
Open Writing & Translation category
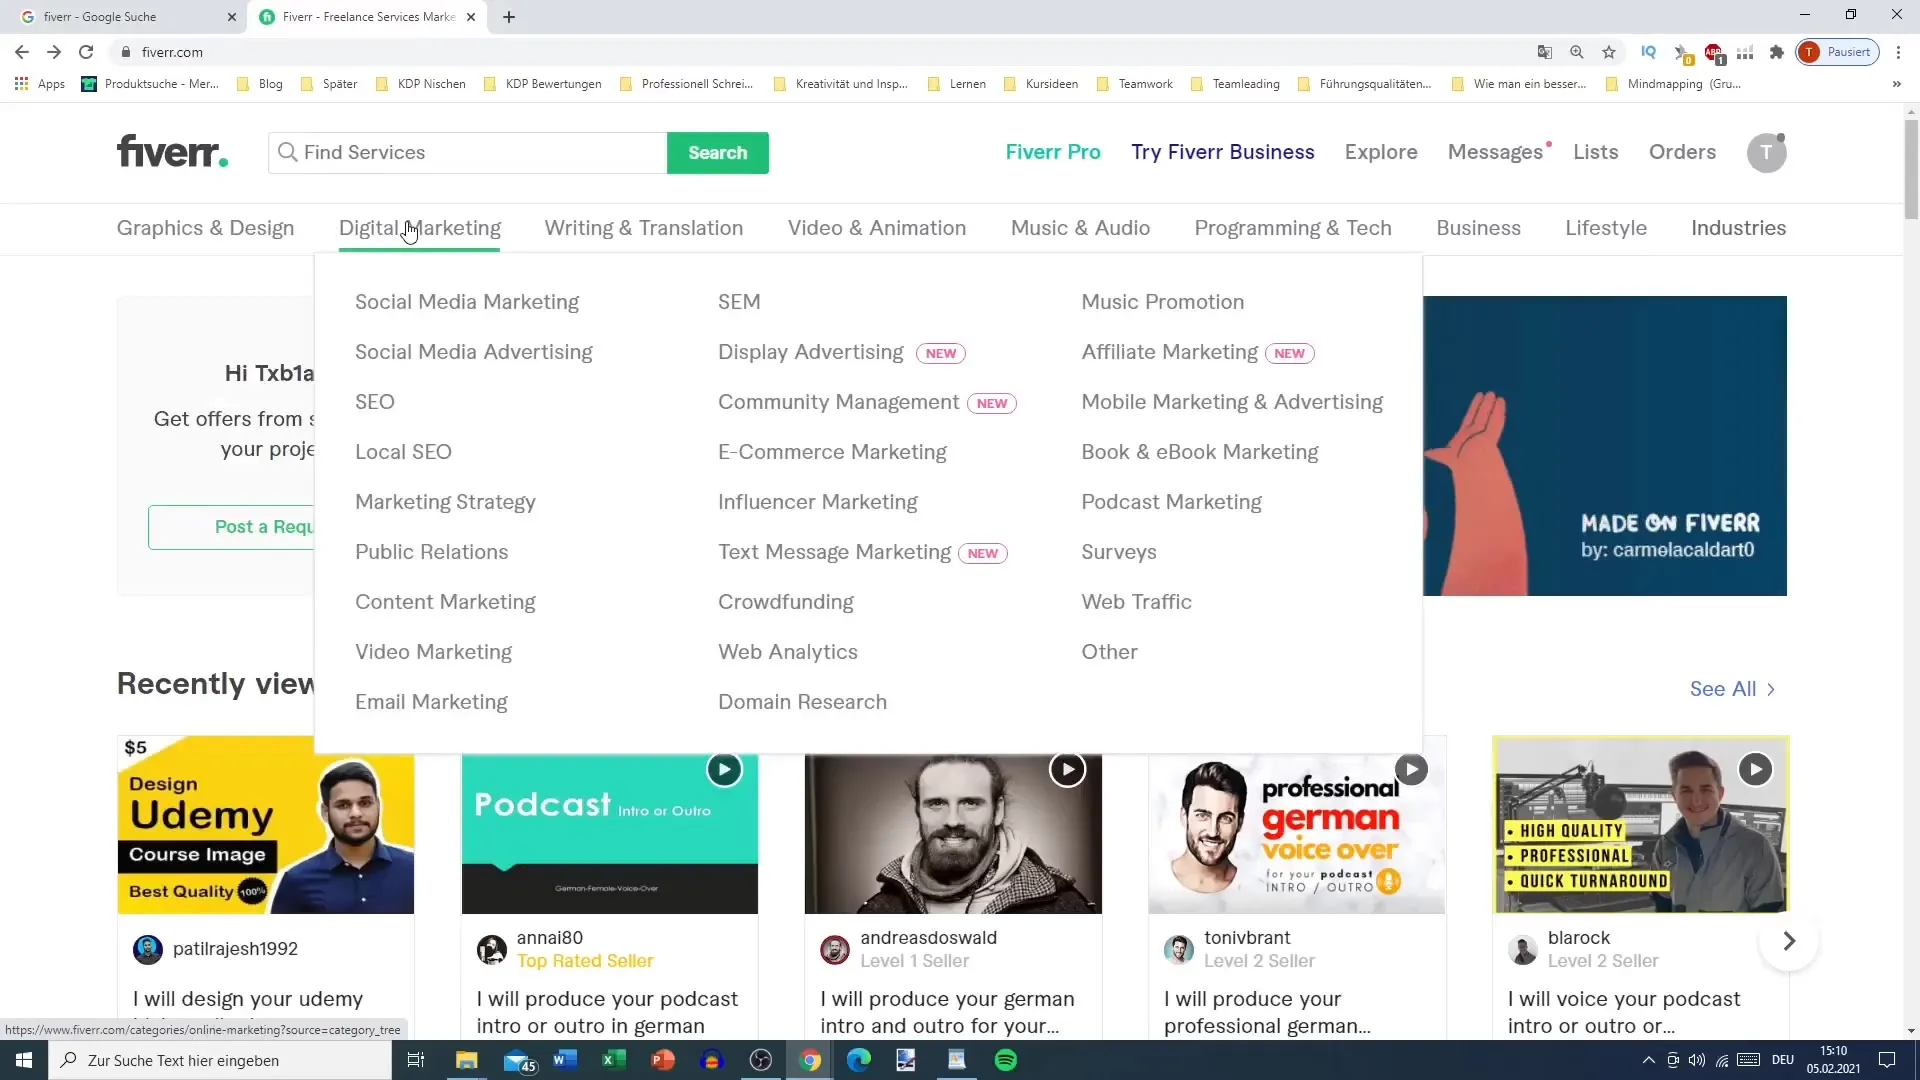tap(643, 228)
